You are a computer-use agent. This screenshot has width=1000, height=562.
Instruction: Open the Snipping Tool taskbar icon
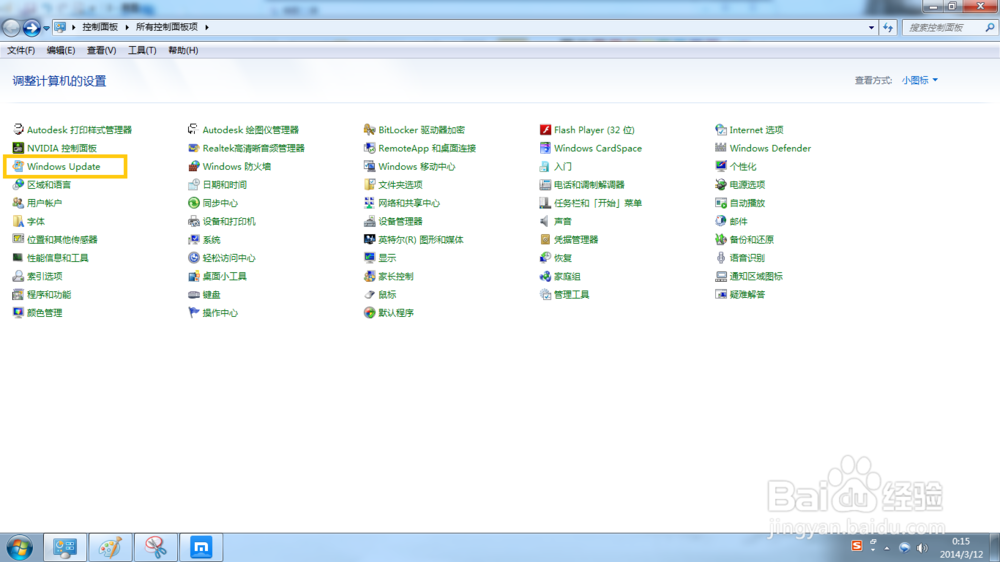click(x=156, y=547)
